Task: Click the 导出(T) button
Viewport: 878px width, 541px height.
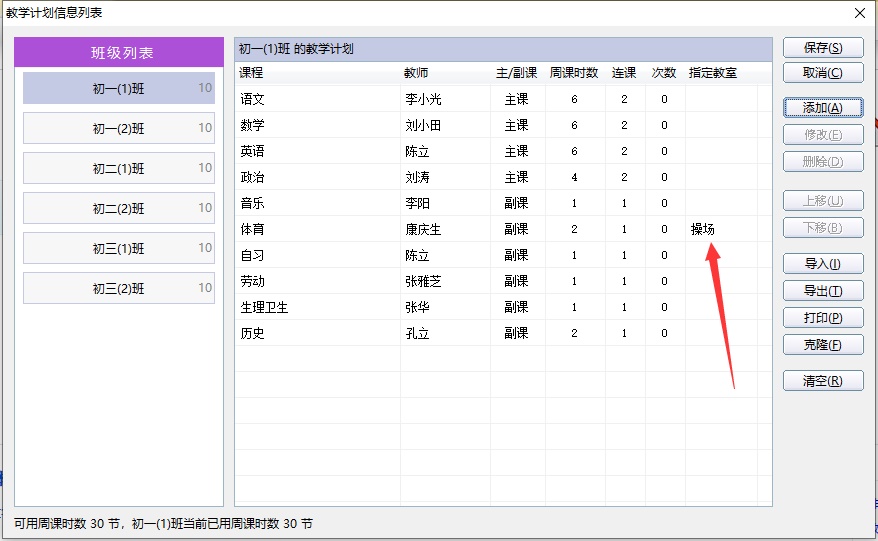Action: pos(823,291)
